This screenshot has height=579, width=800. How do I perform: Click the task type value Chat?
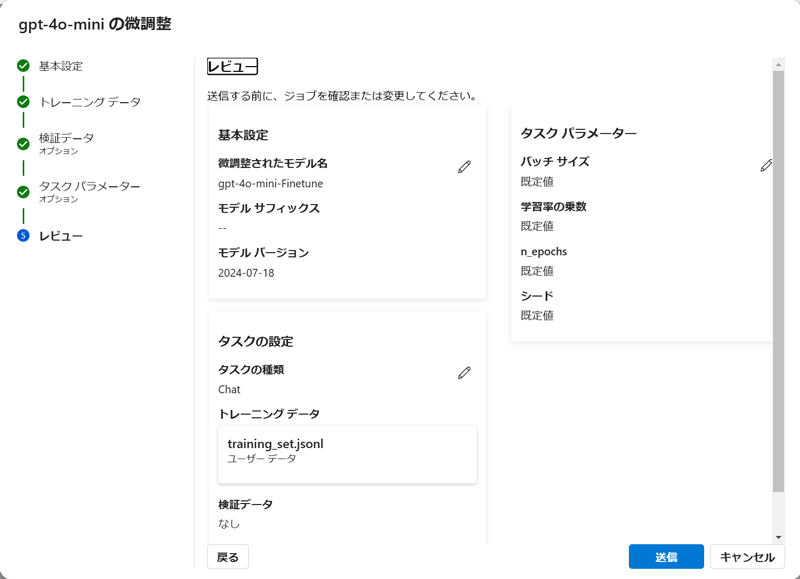pos(229,389)
